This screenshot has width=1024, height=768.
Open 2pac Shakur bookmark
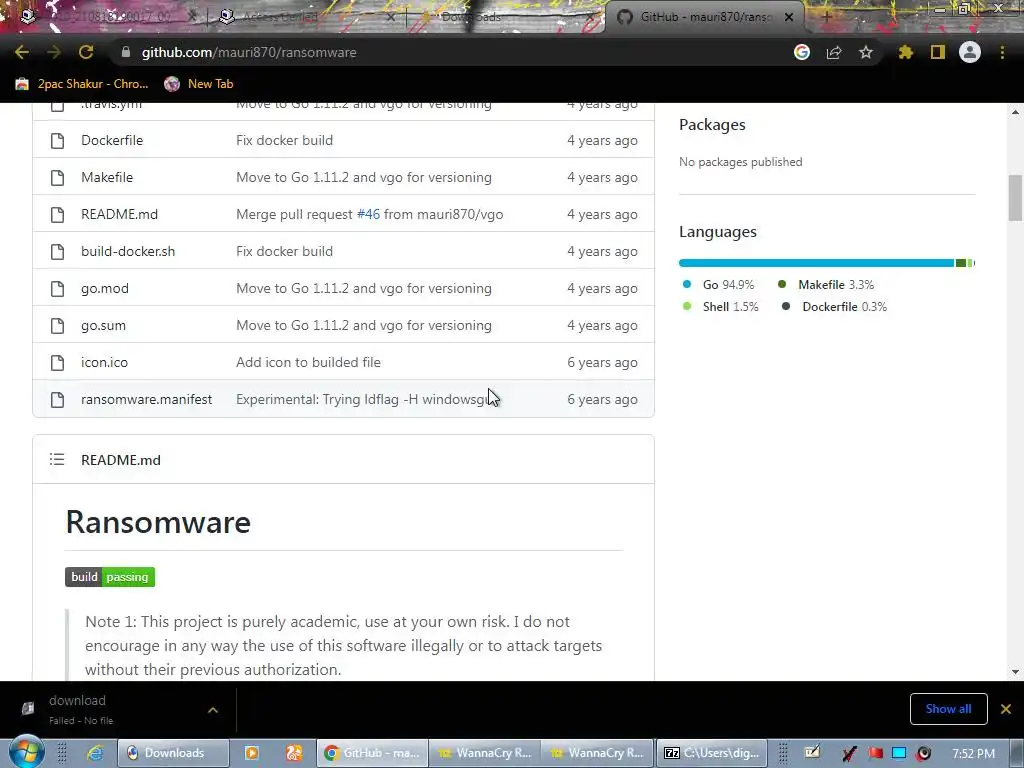click(82, 84)
